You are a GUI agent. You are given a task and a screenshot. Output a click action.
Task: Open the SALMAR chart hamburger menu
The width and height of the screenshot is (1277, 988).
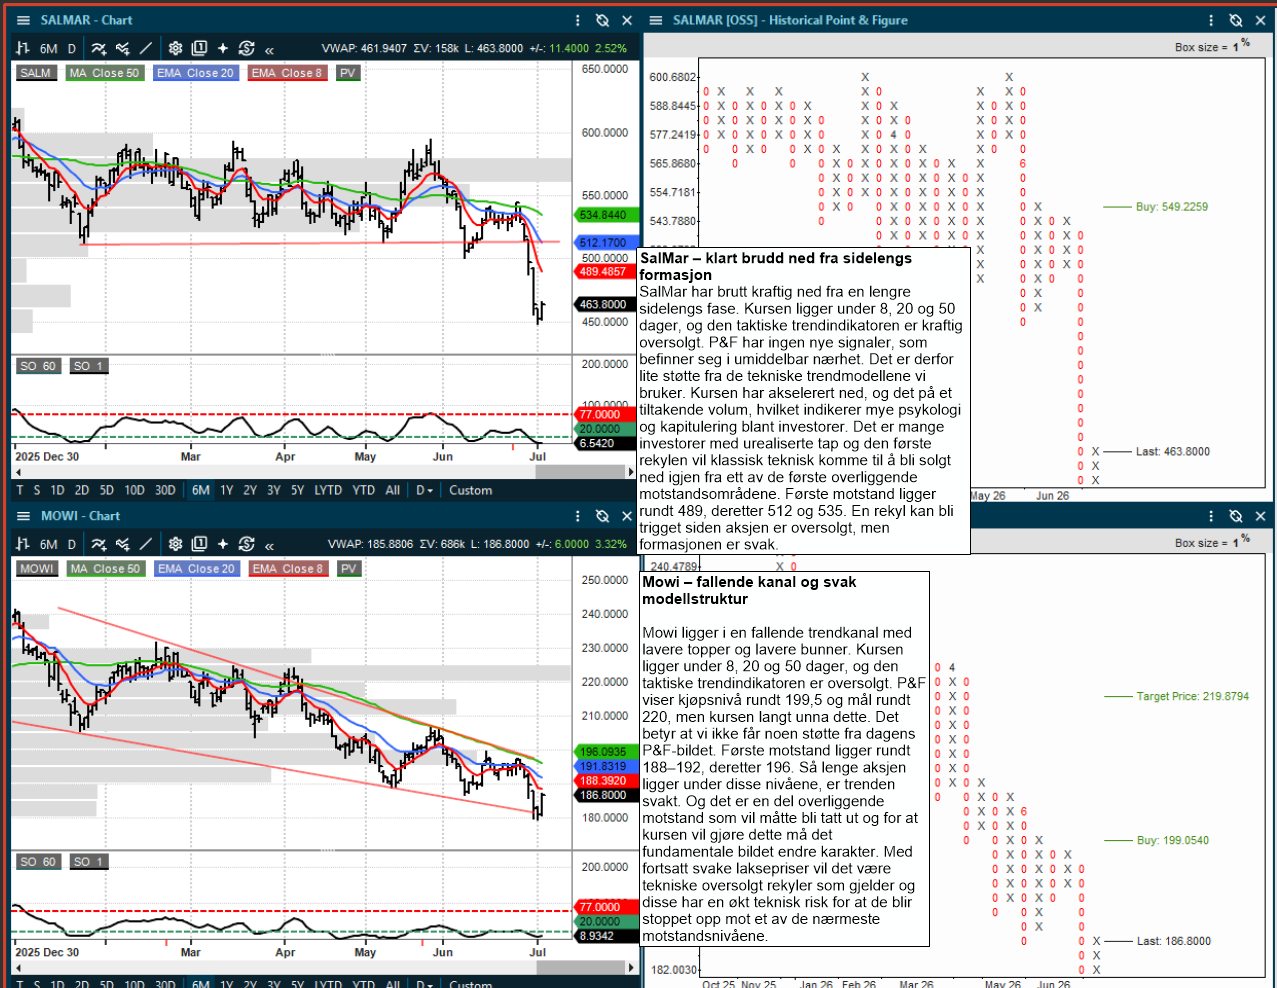(23, 20)
